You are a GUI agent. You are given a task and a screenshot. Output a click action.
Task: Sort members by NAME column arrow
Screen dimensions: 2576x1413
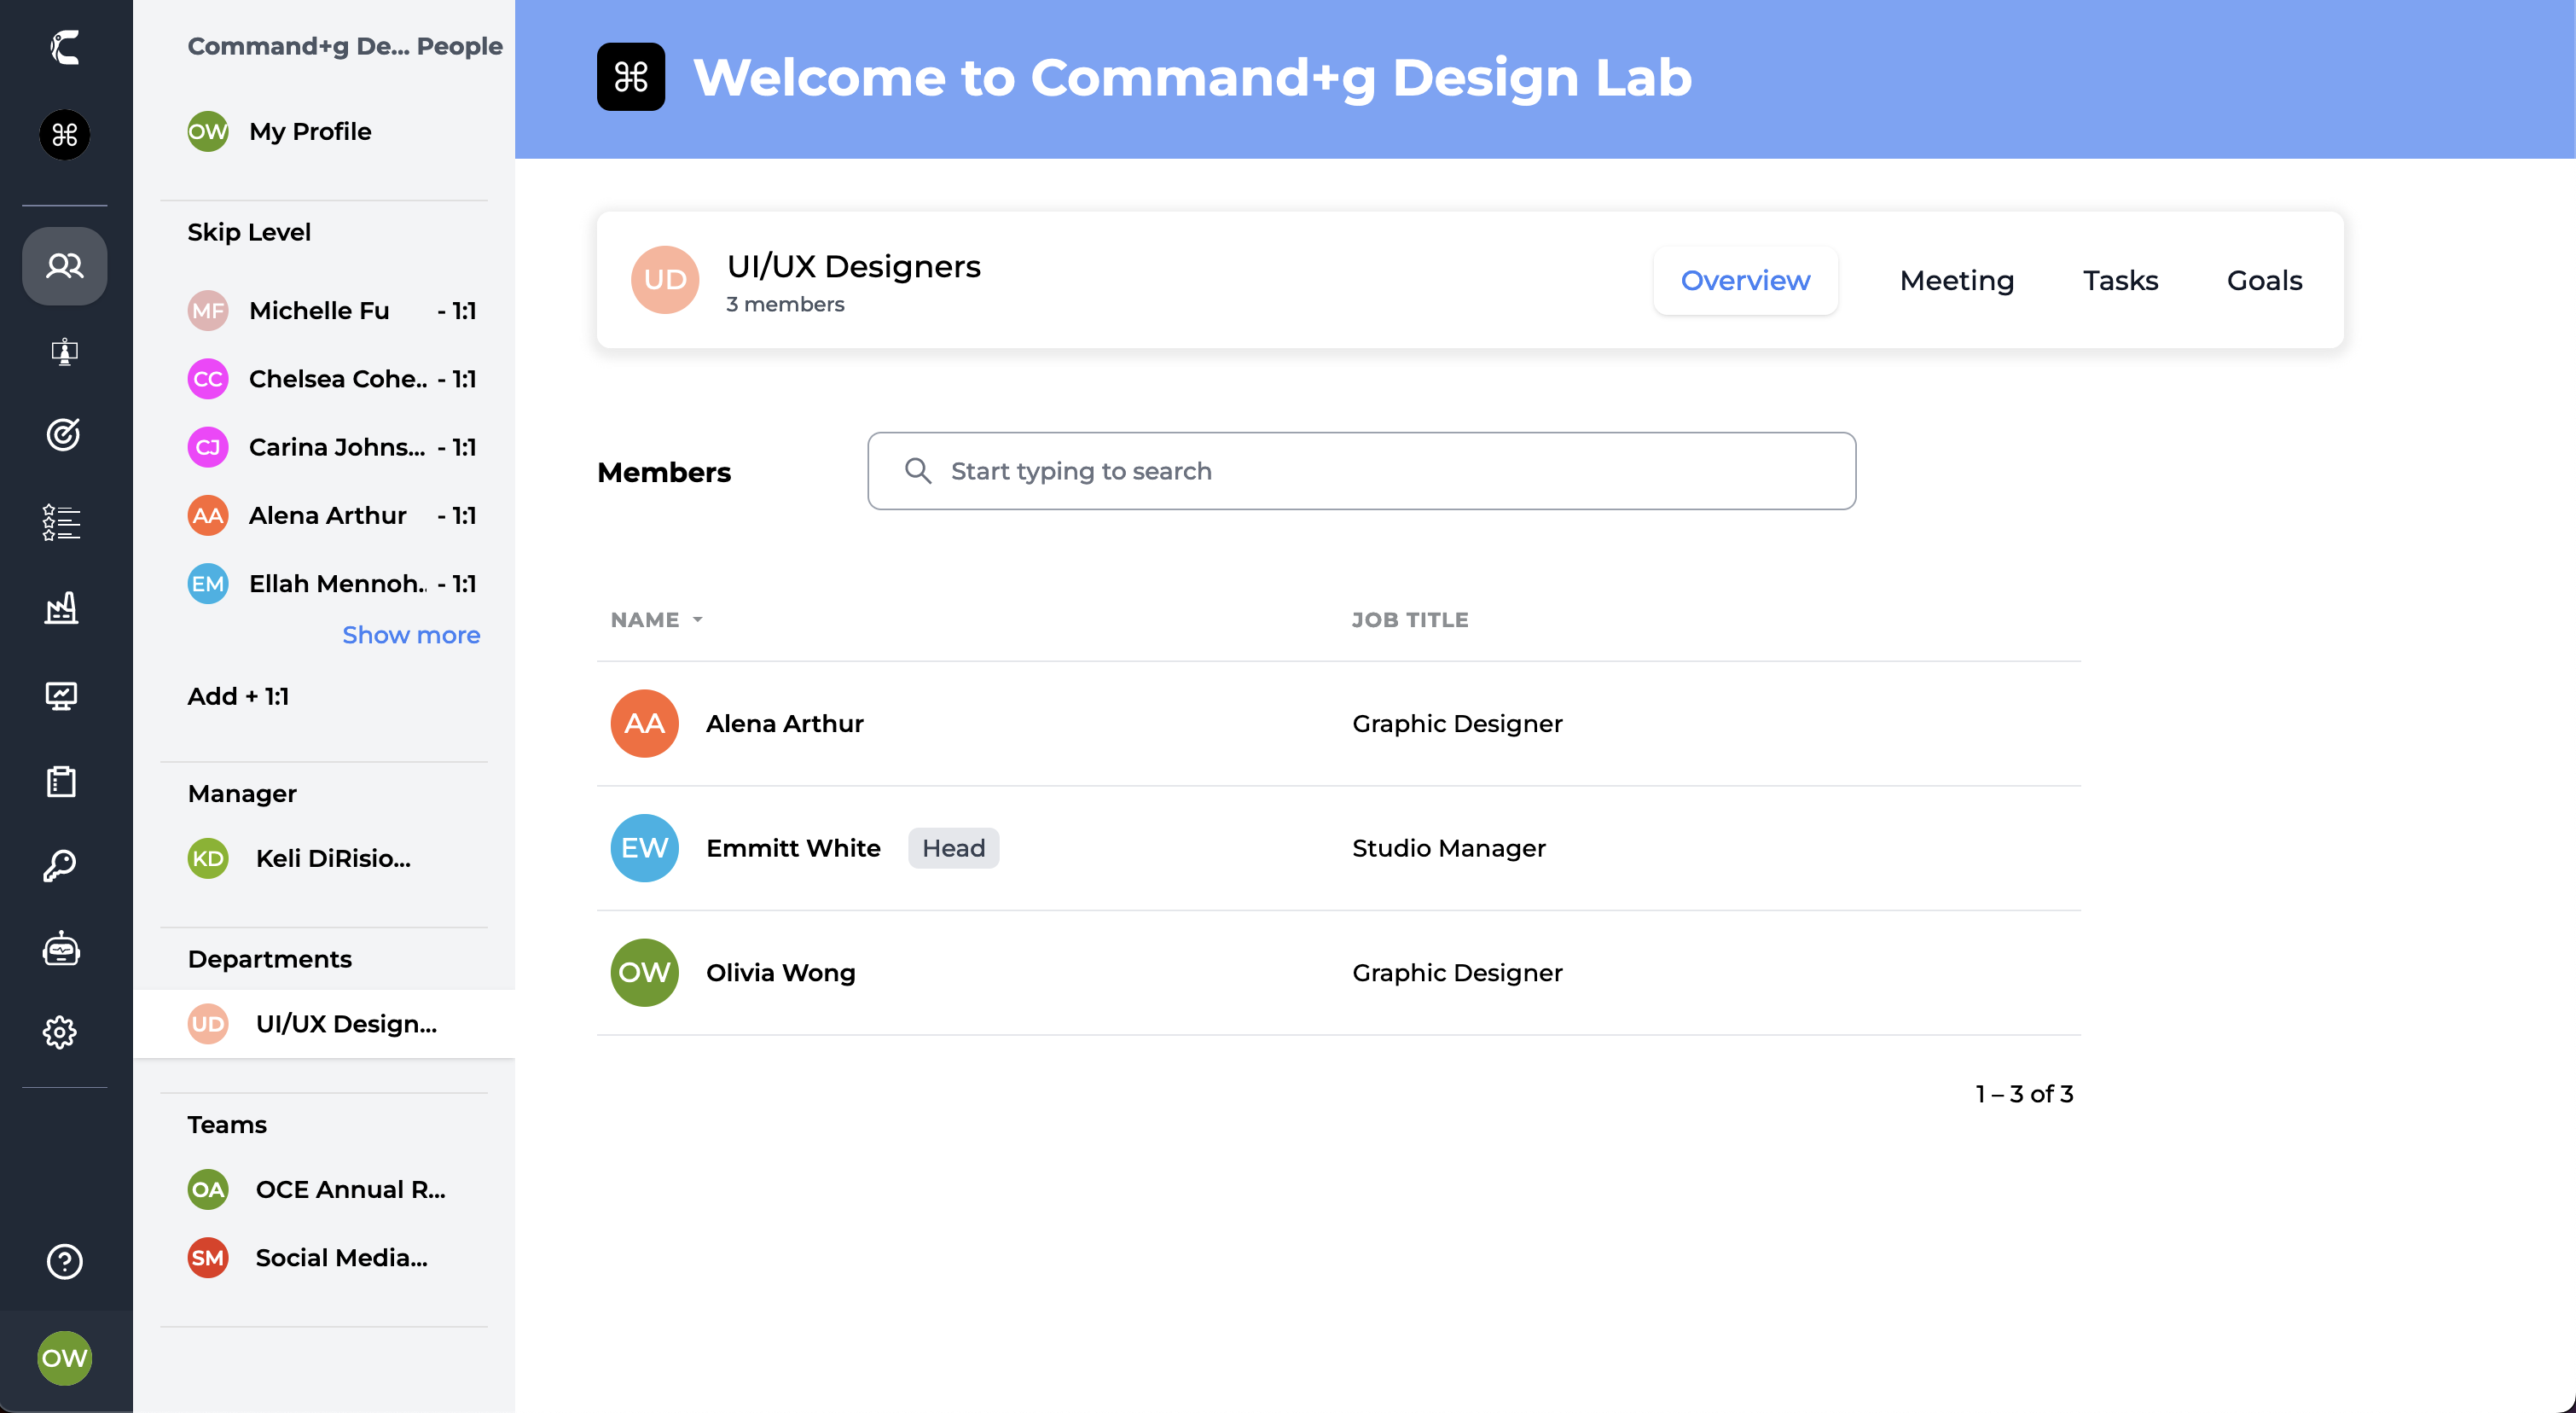point(697,620)
